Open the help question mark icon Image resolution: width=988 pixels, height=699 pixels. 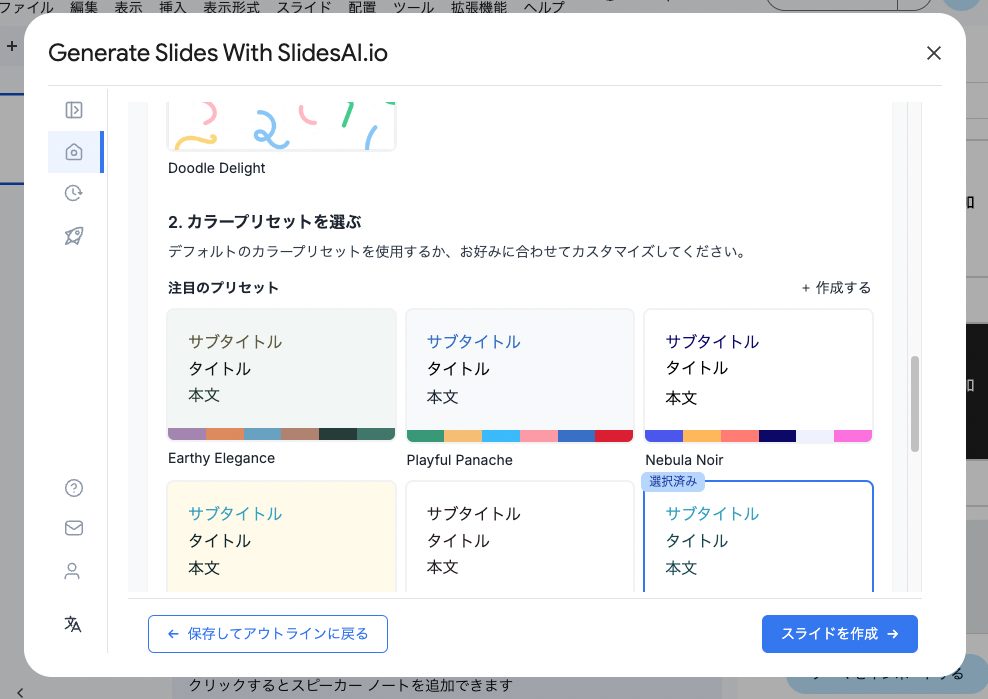73,488
